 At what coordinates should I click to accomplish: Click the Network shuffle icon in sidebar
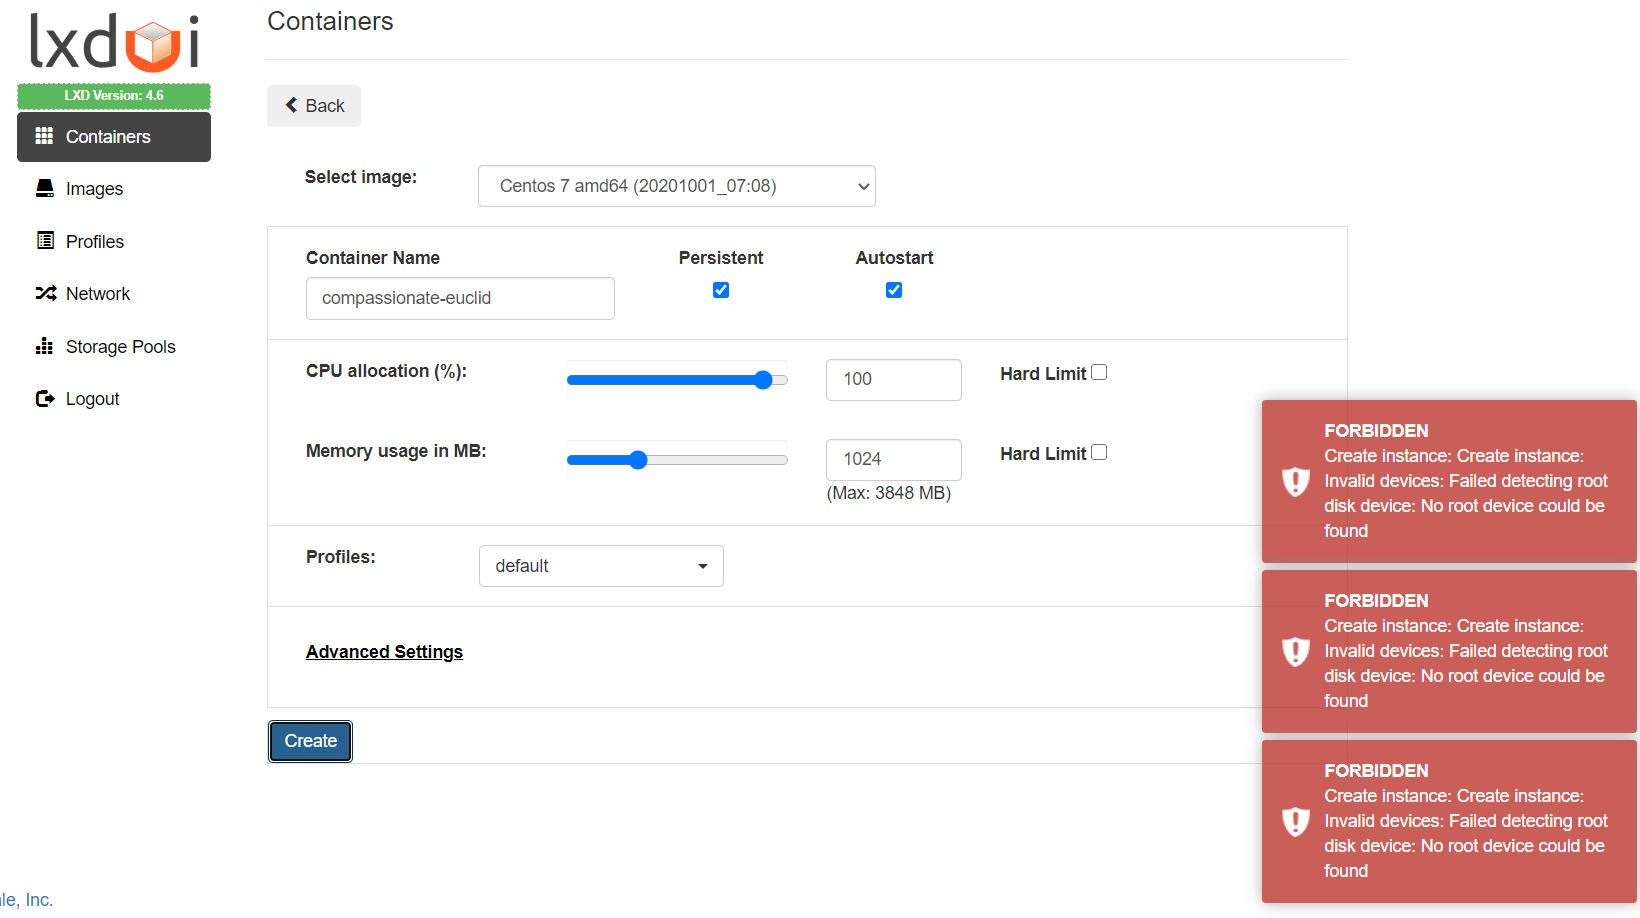46,293
